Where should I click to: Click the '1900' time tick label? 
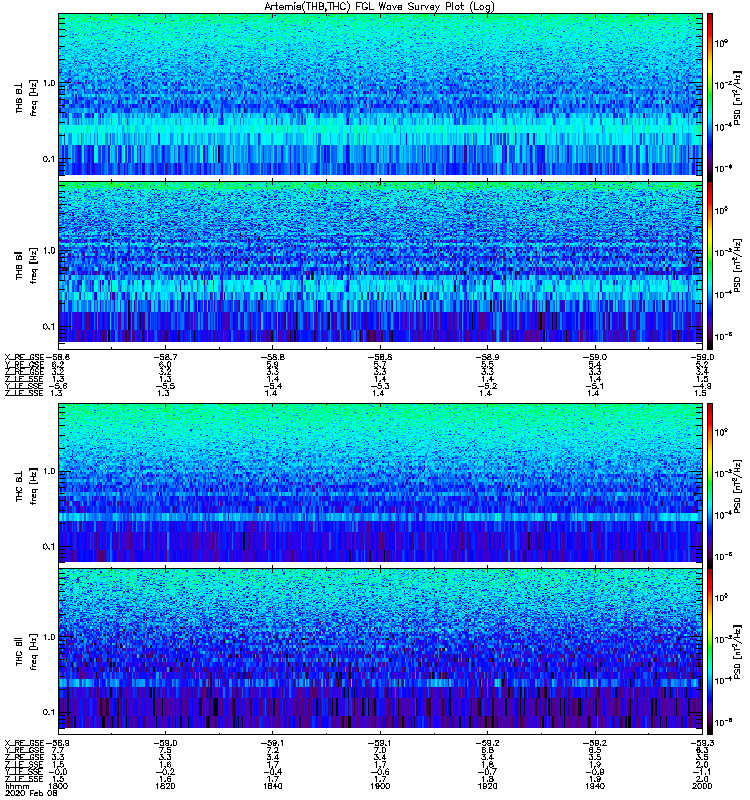[380, 786]
